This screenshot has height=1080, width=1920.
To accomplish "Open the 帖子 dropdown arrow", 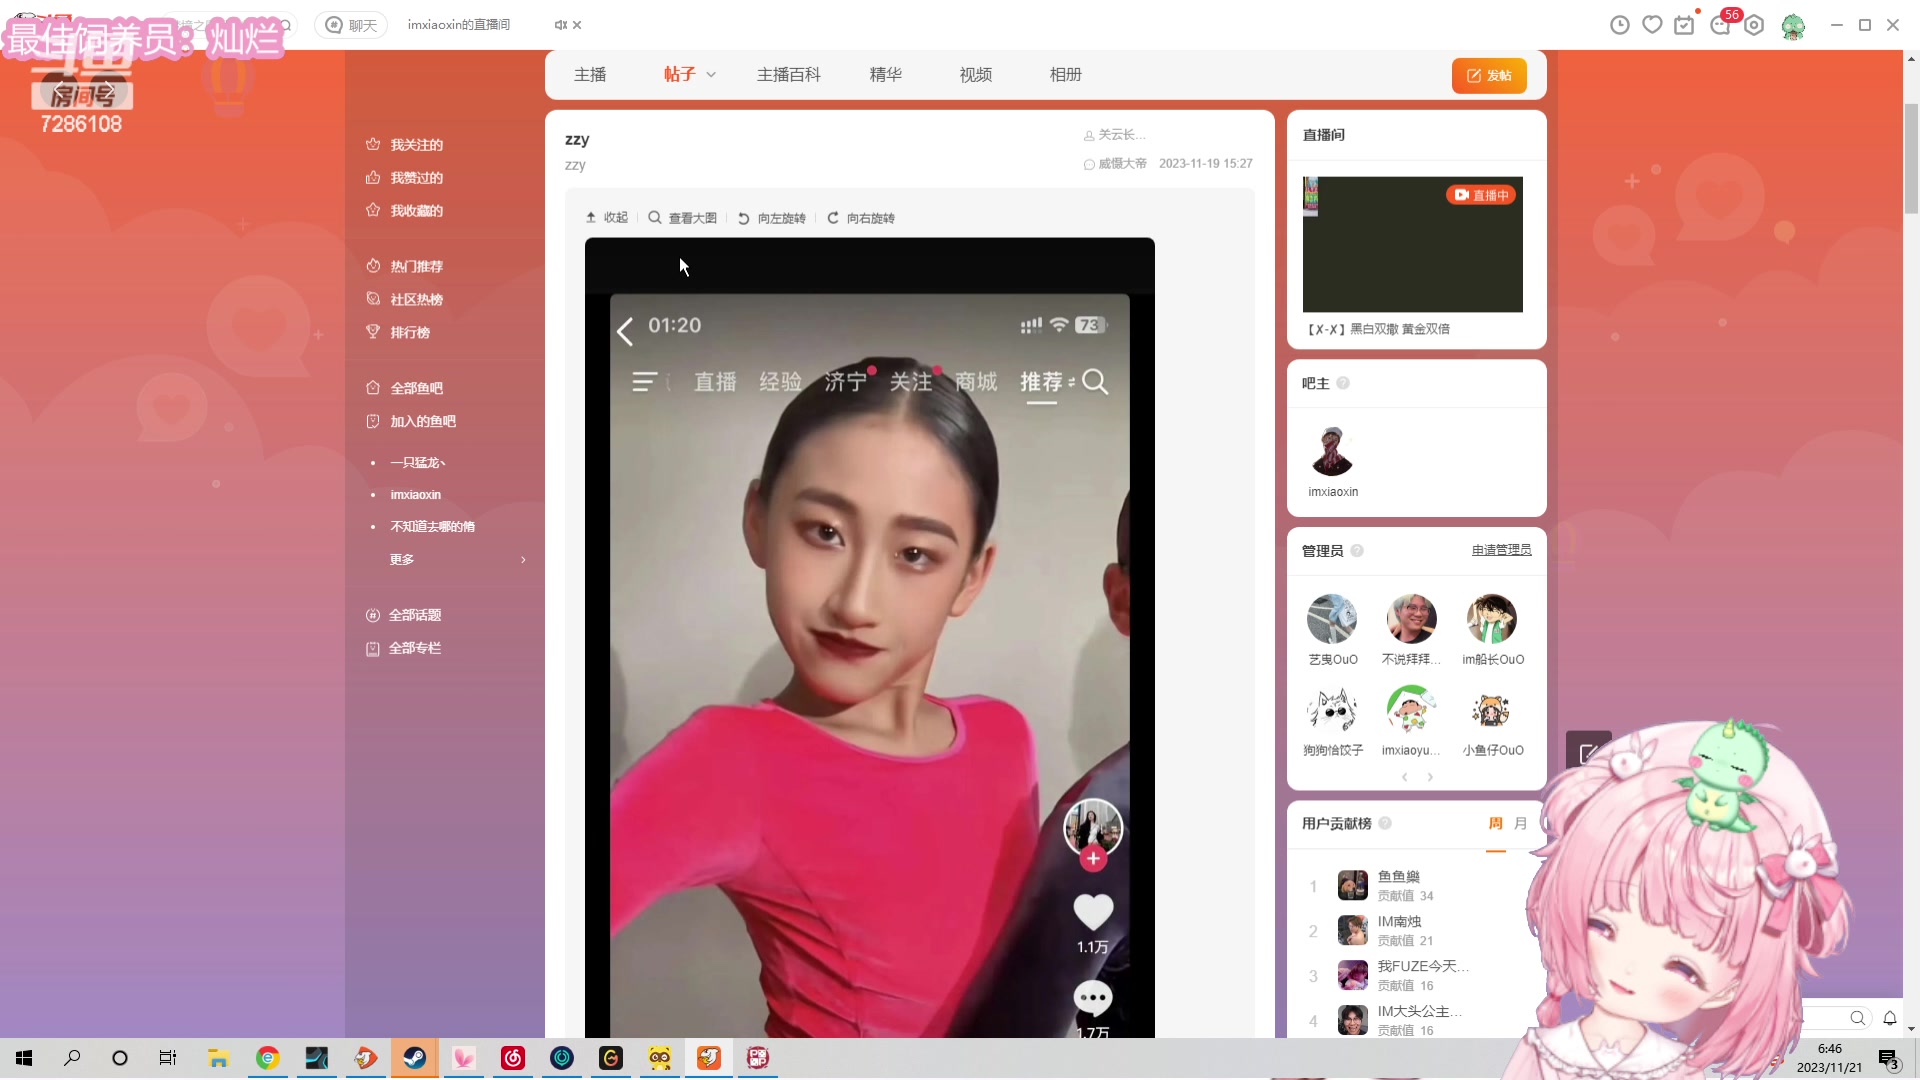I will pos(711,74).
